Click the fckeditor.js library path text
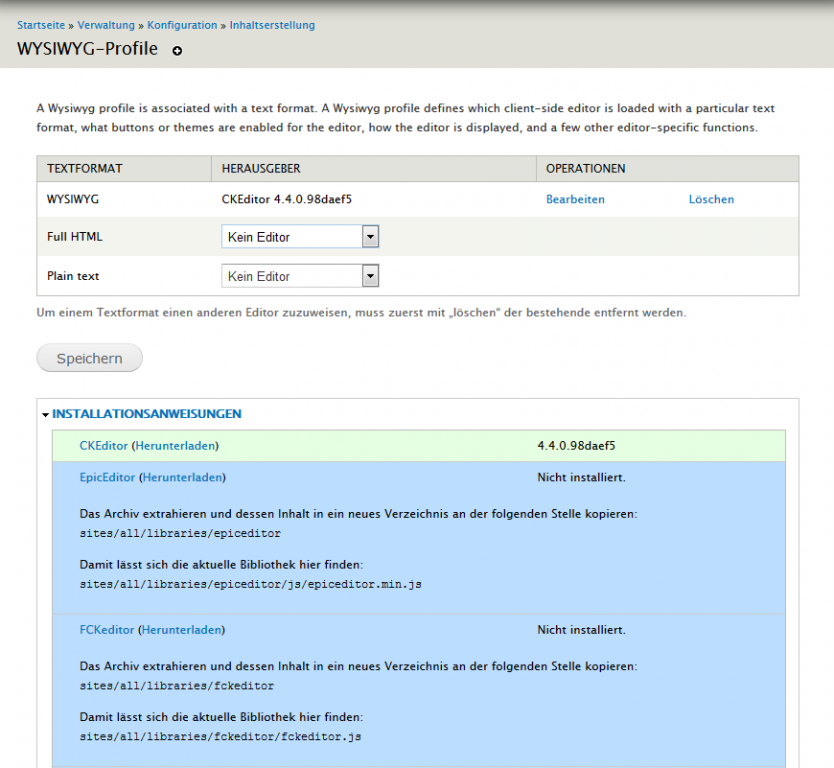The image size is (834, 768). coord(220,737)
